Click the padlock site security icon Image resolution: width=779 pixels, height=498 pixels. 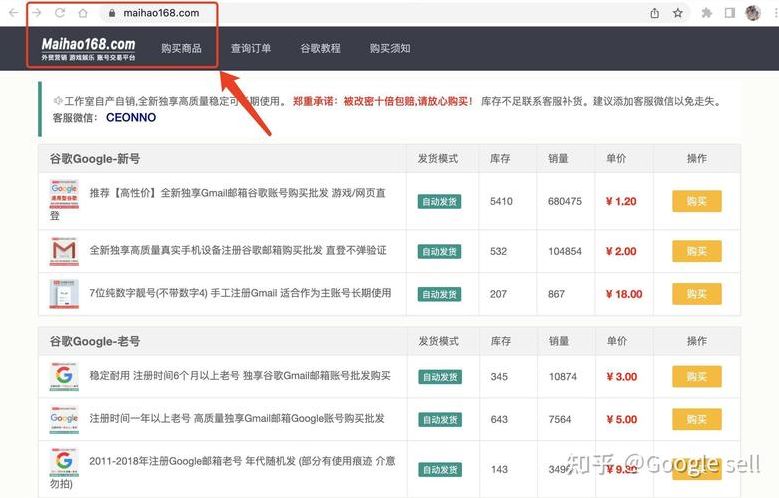point(112,13)
